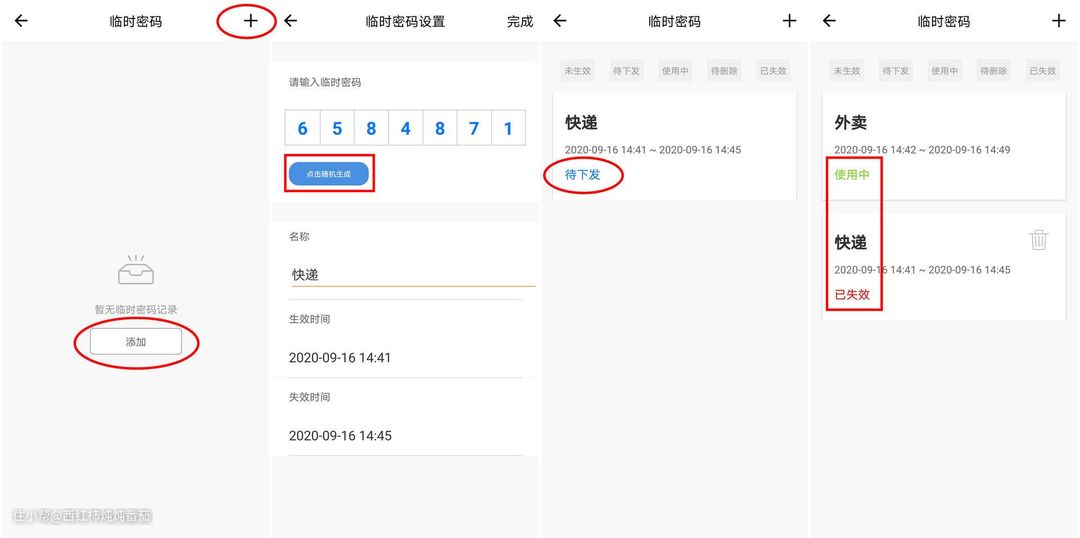
Task: Tap plus icon on the screen with 外卖 card
Action: 1059,21
